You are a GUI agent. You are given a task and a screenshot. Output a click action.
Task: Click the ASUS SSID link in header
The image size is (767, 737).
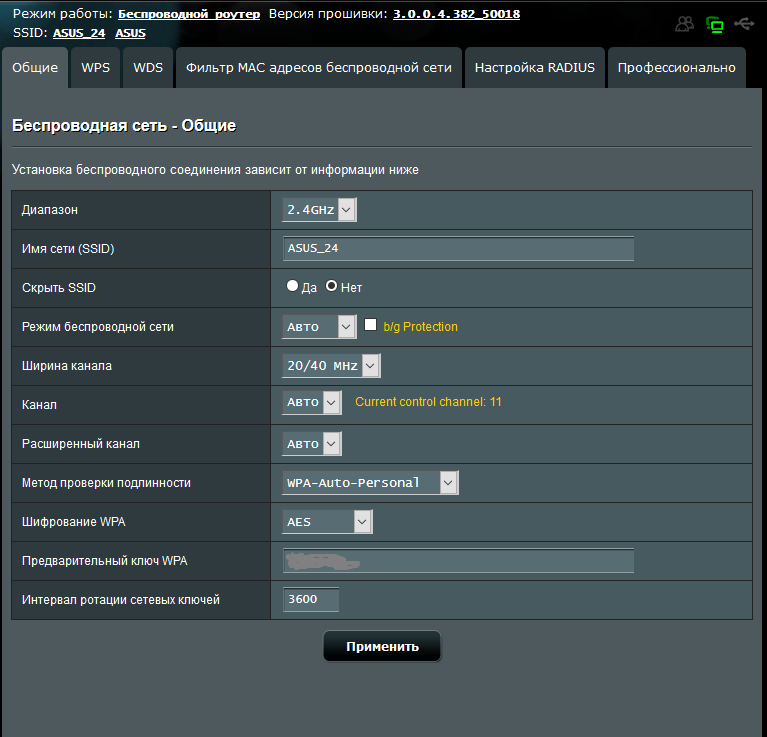130,33
